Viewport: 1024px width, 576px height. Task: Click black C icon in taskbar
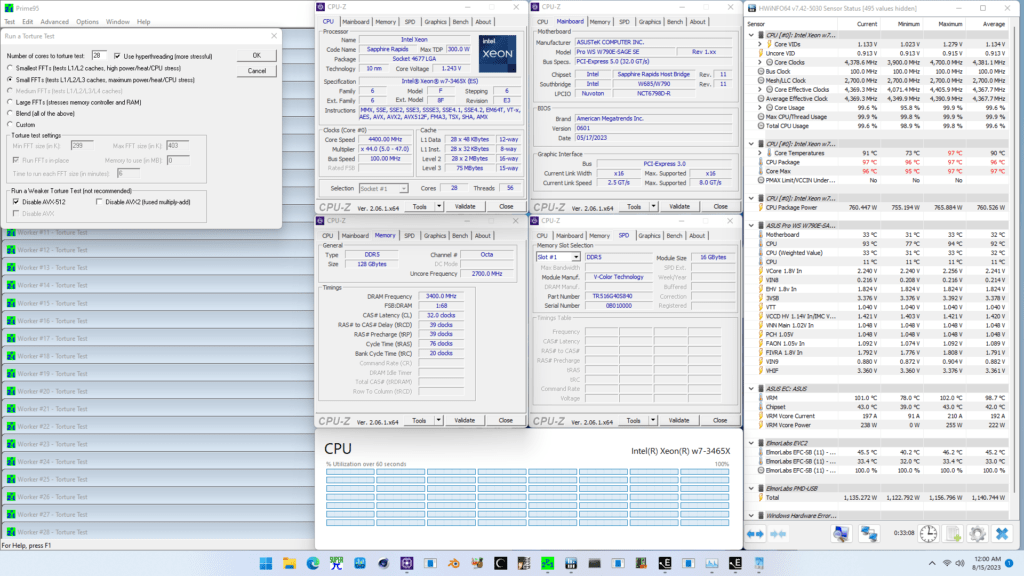coord(501,564)
